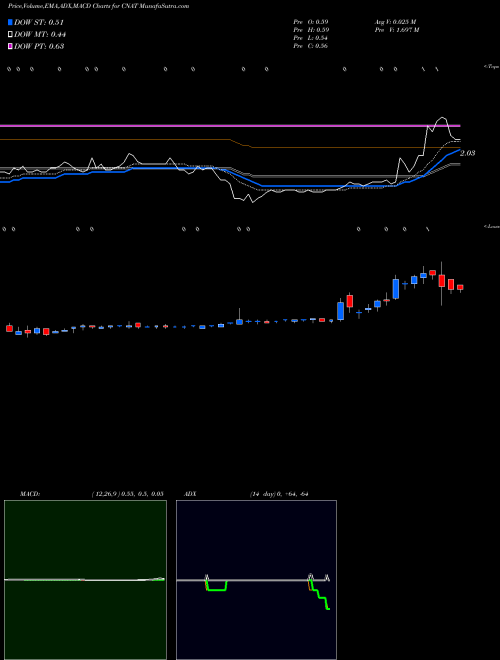
Task: Click the white DOW MT legend swatch
Action: click(x=10, y=34)
